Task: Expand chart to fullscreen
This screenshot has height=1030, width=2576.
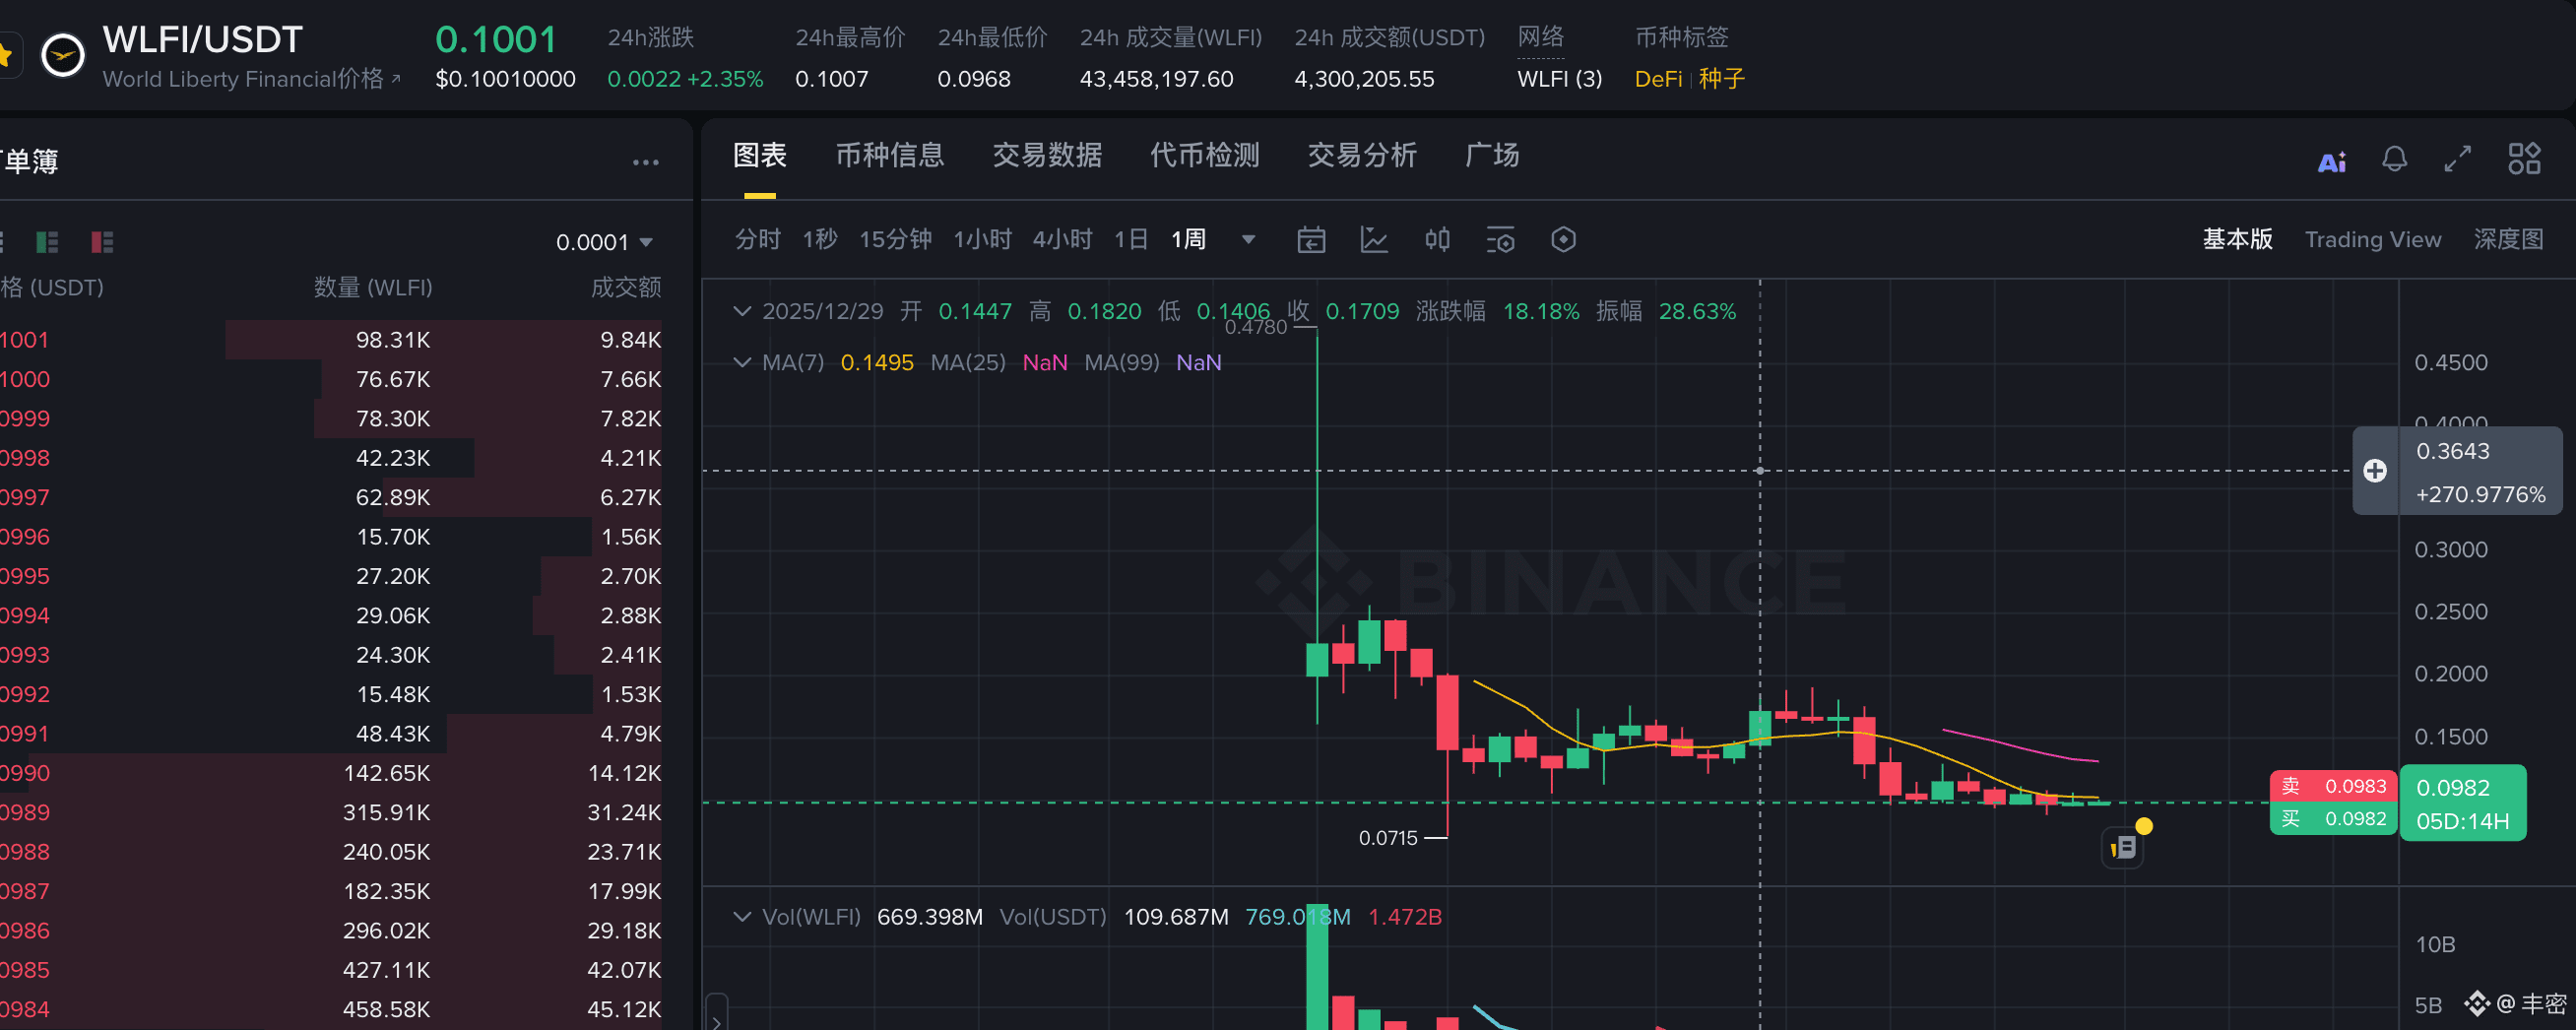Action: [x=2457, y=159]
